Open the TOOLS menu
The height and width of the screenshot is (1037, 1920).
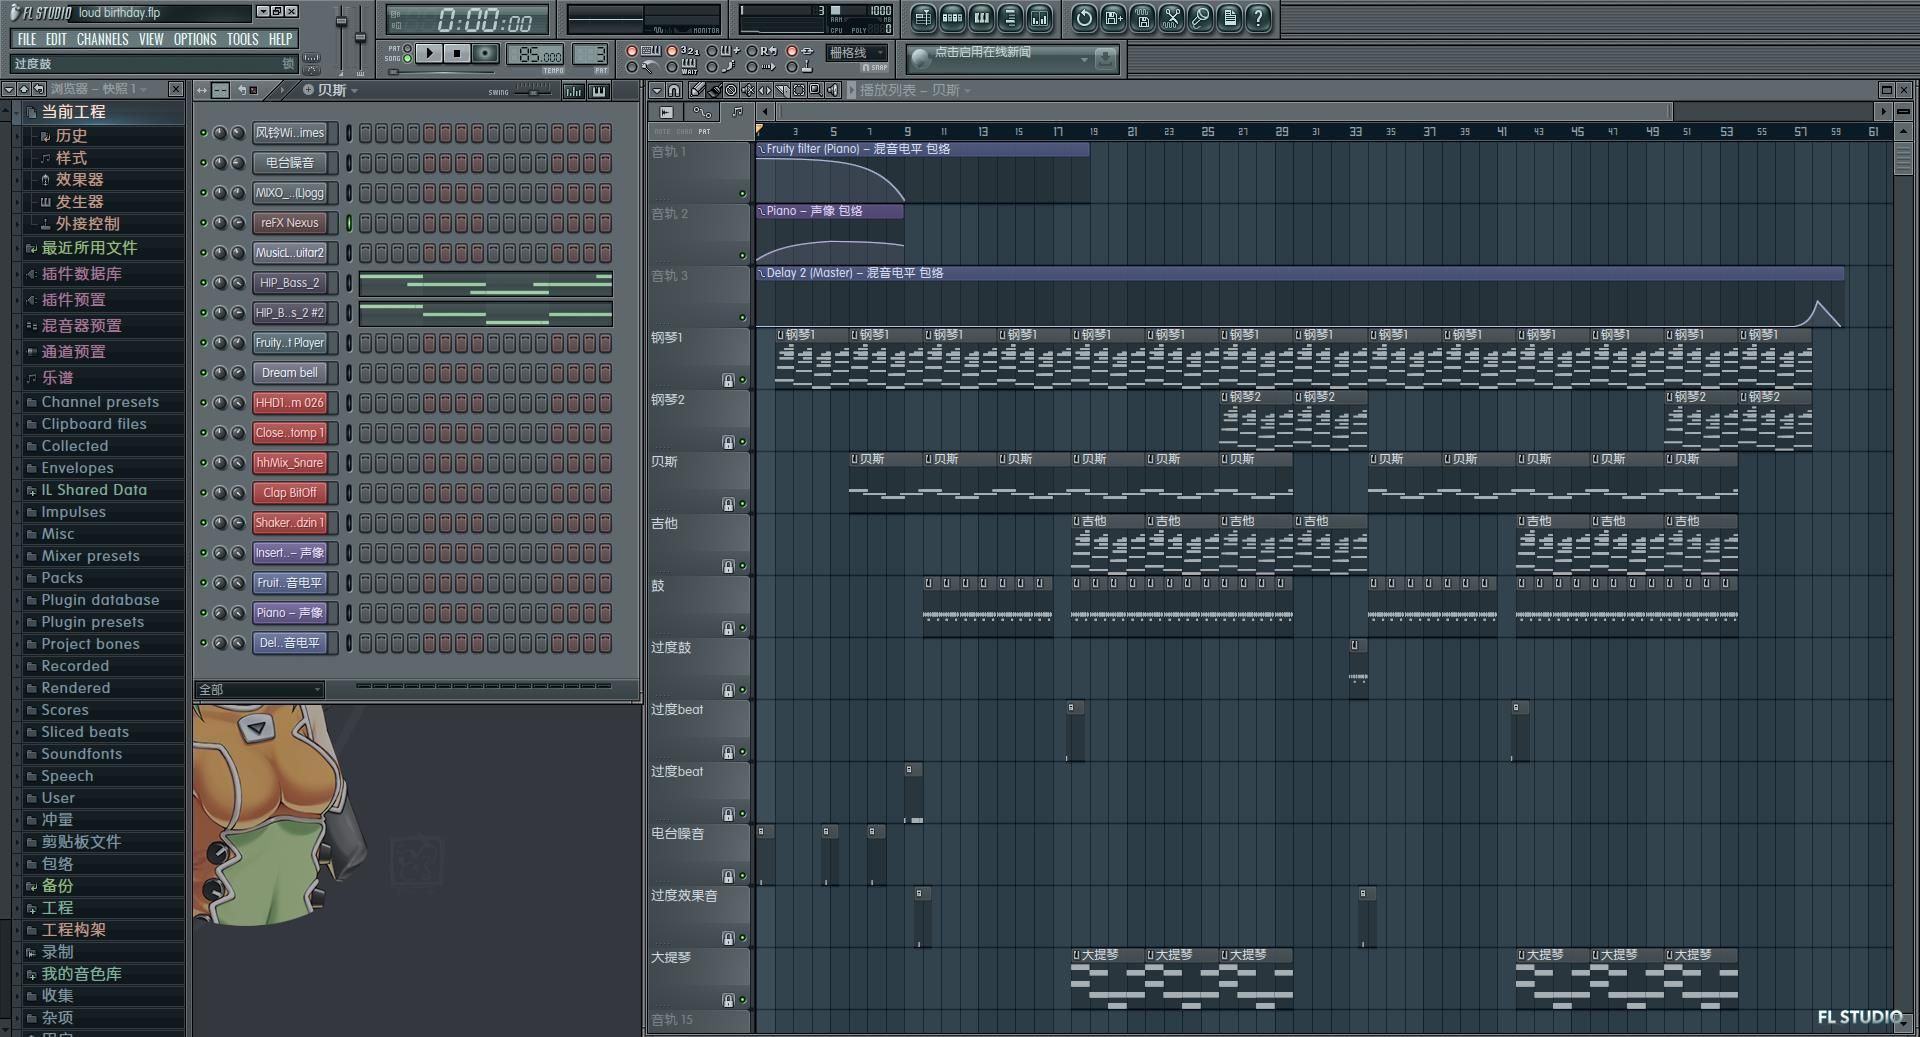242,39
